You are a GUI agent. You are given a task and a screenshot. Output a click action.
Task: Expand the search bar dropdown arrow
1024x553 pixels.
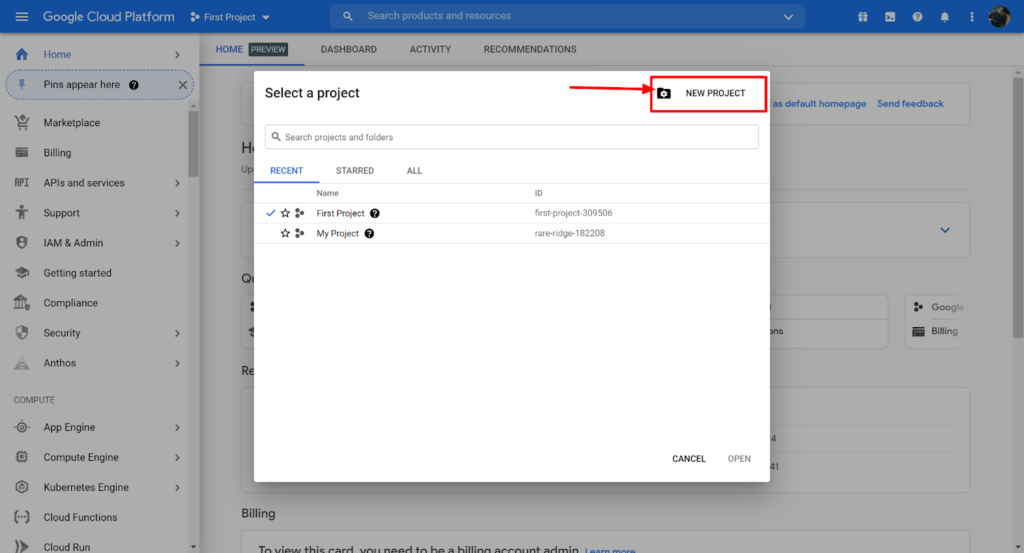click(788, 17)
